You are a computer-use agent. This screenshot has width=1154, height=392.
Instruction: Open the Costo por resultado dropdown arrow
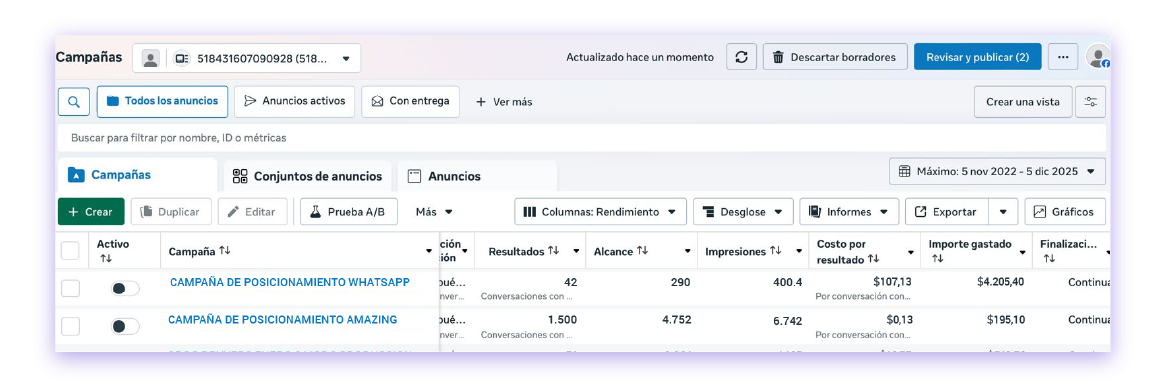[x=910, y=252]
